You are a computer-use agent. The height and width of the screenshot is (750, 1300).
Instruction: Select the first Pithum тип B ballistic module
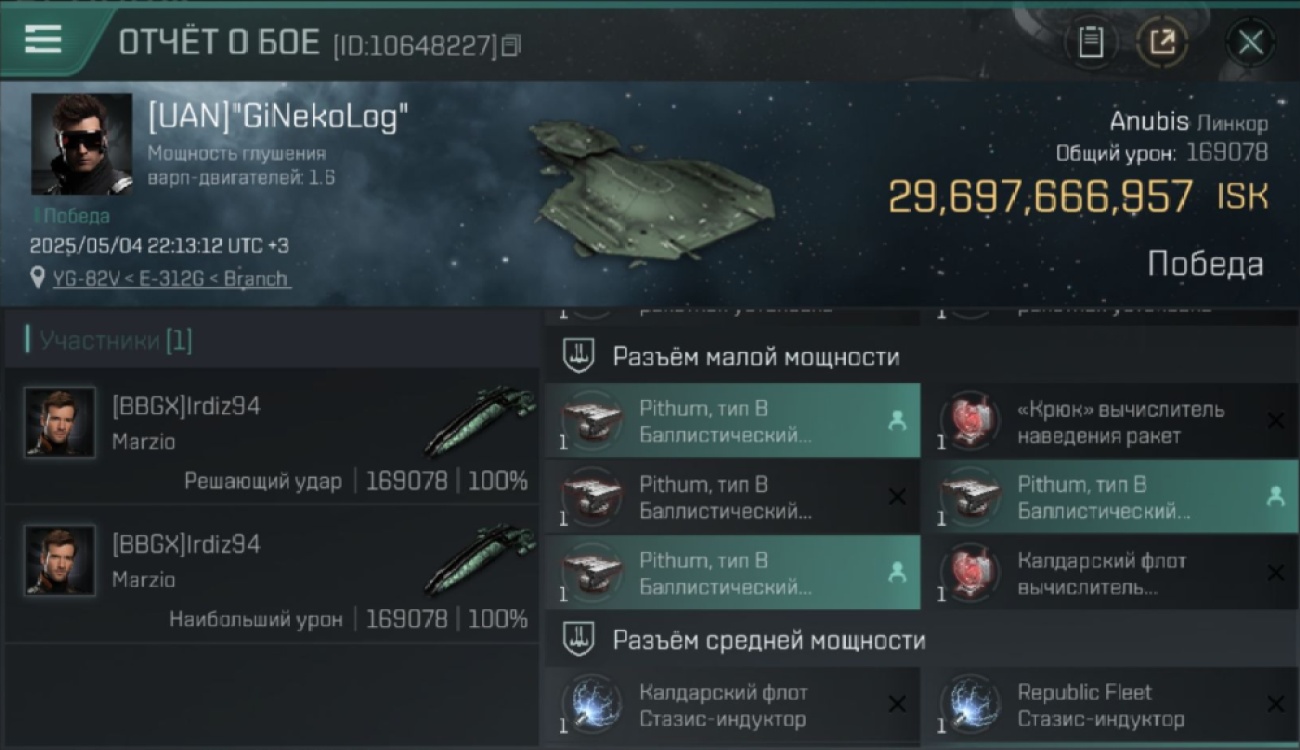click(x=733, y=421)
